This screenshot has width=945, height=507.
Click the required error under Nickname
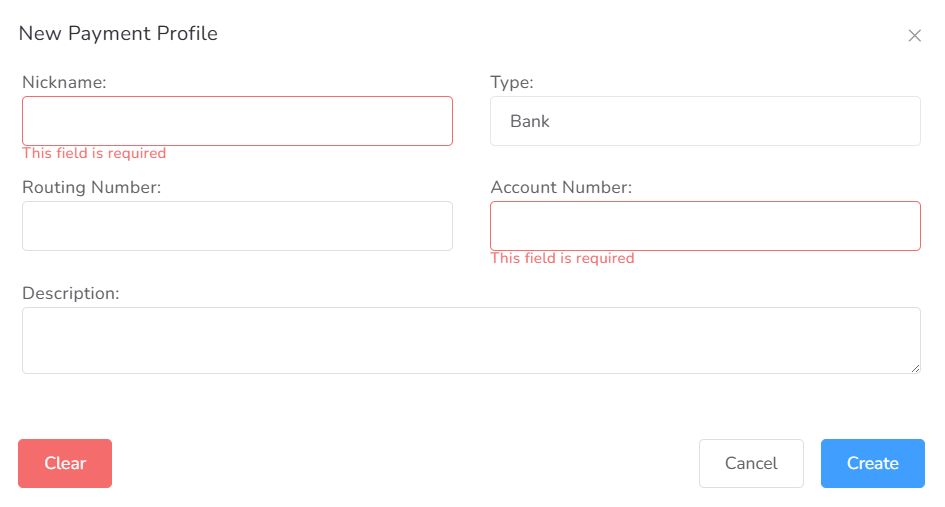pyautogui.click(x=94, y=153)
